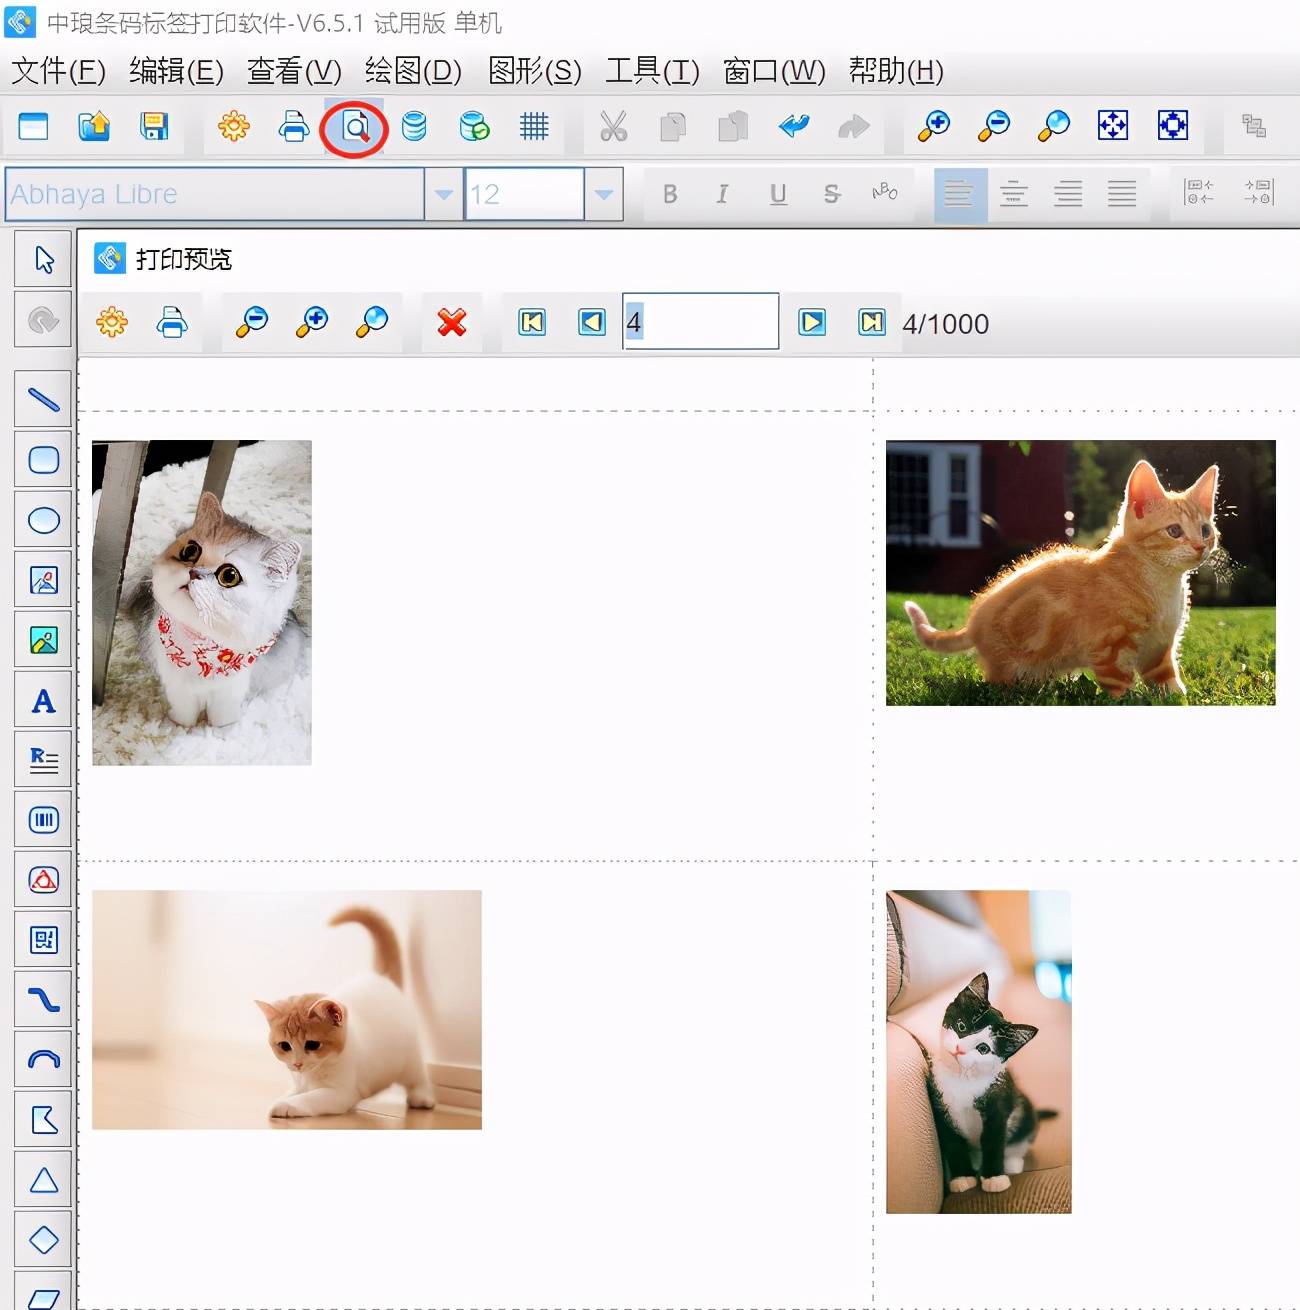This screenshot has height=1310, width=1300.
Task: Expand the Abhaya Libre font dropdown
Action: 443,194
